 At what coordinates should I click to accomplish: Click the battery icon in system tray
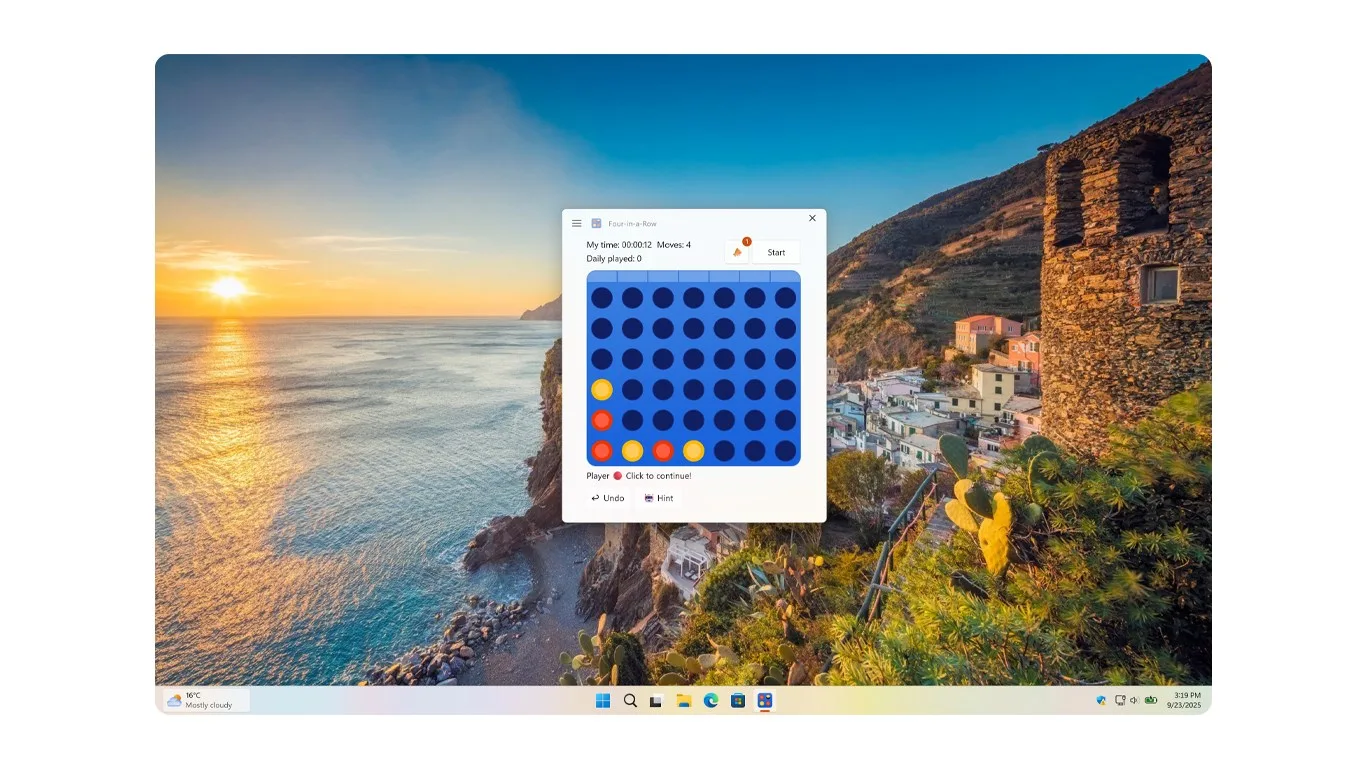1151,700
